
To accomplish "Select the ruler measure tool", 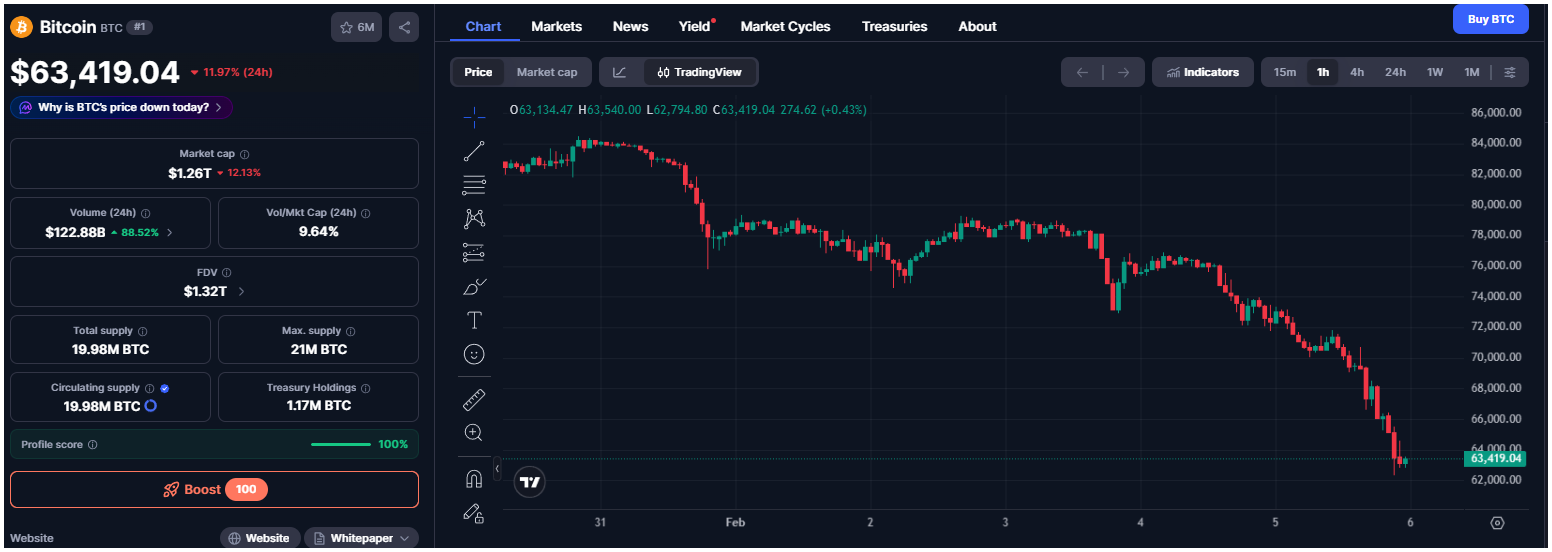I will coord(474,400).
